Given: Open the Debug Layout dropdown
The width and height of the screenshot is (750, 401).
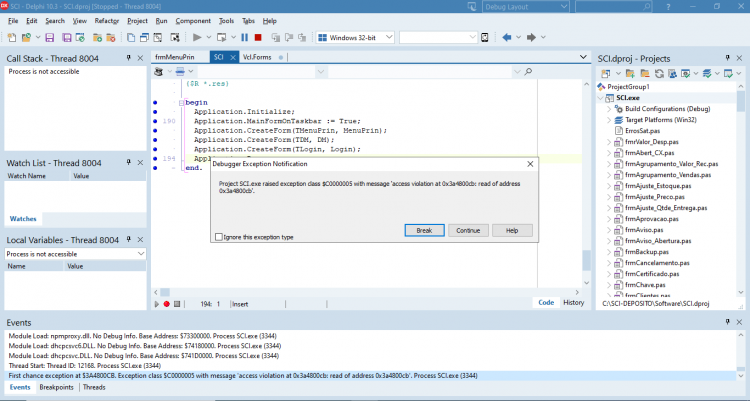Looking at the screenshot, I should pyautogui.click(x=525, y=7).
